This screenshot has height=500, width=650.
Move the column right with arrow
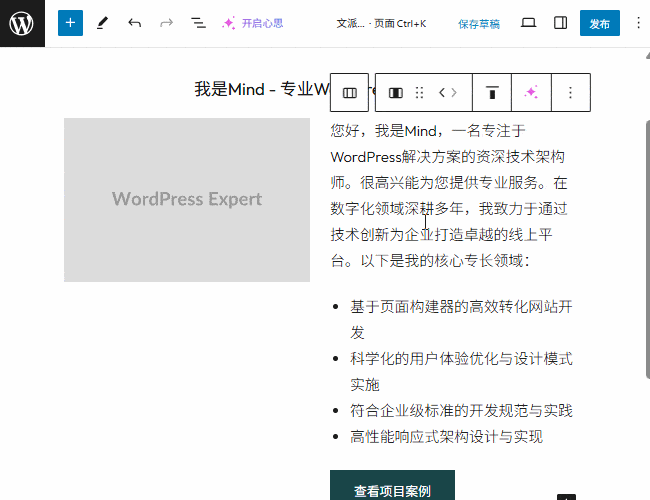click(454, 93)
